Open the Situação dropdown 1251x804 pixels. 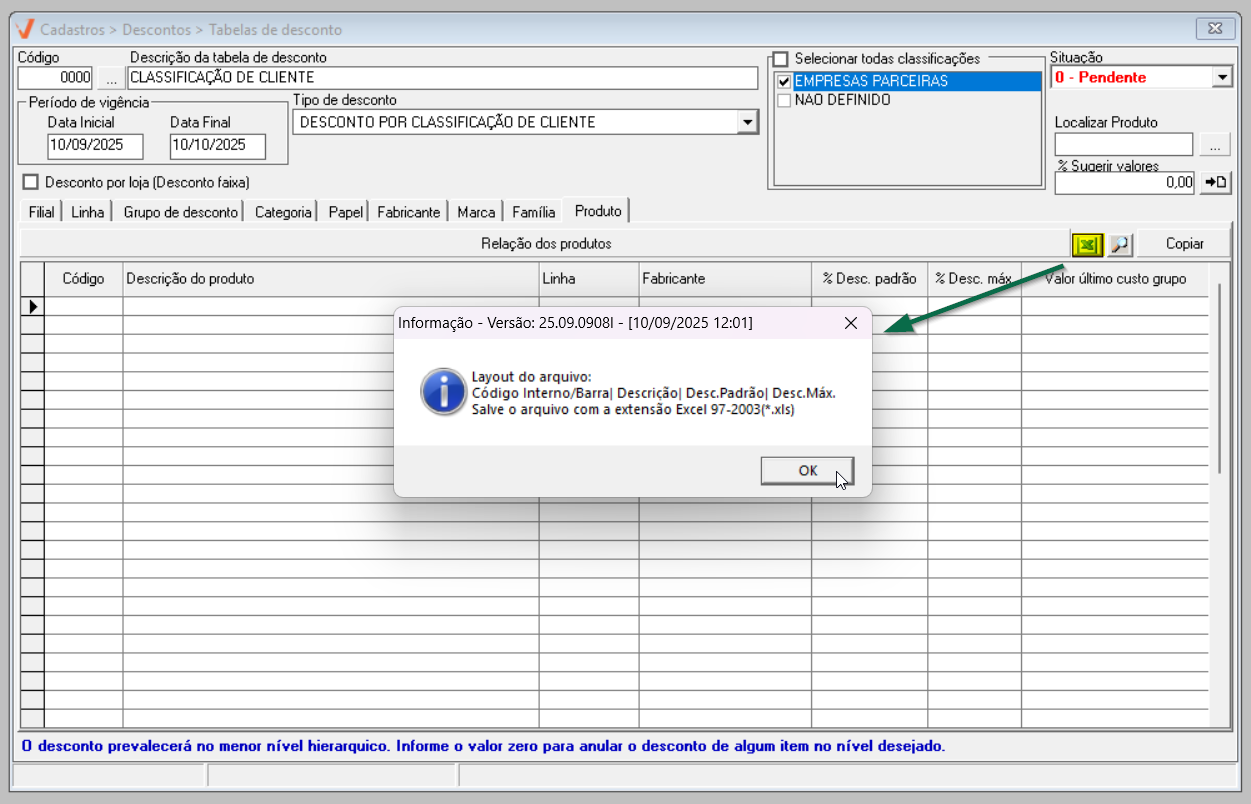click(1221, 77)
